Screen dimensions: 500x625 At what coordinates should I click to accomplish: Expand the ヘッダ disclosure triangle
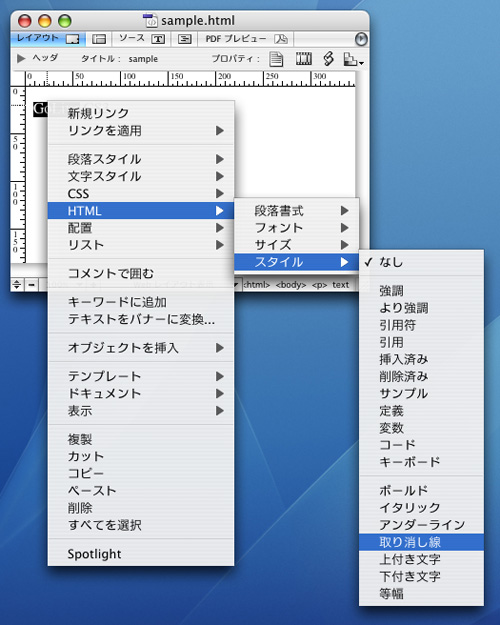[21, 59]
